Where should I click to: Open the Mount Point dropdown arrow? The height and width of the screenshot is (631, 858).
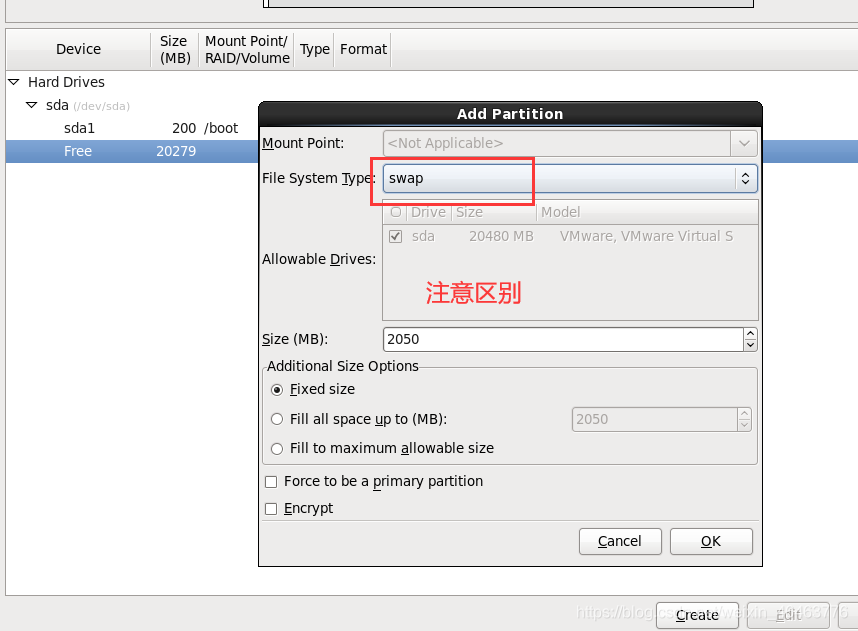click(744, 143)
